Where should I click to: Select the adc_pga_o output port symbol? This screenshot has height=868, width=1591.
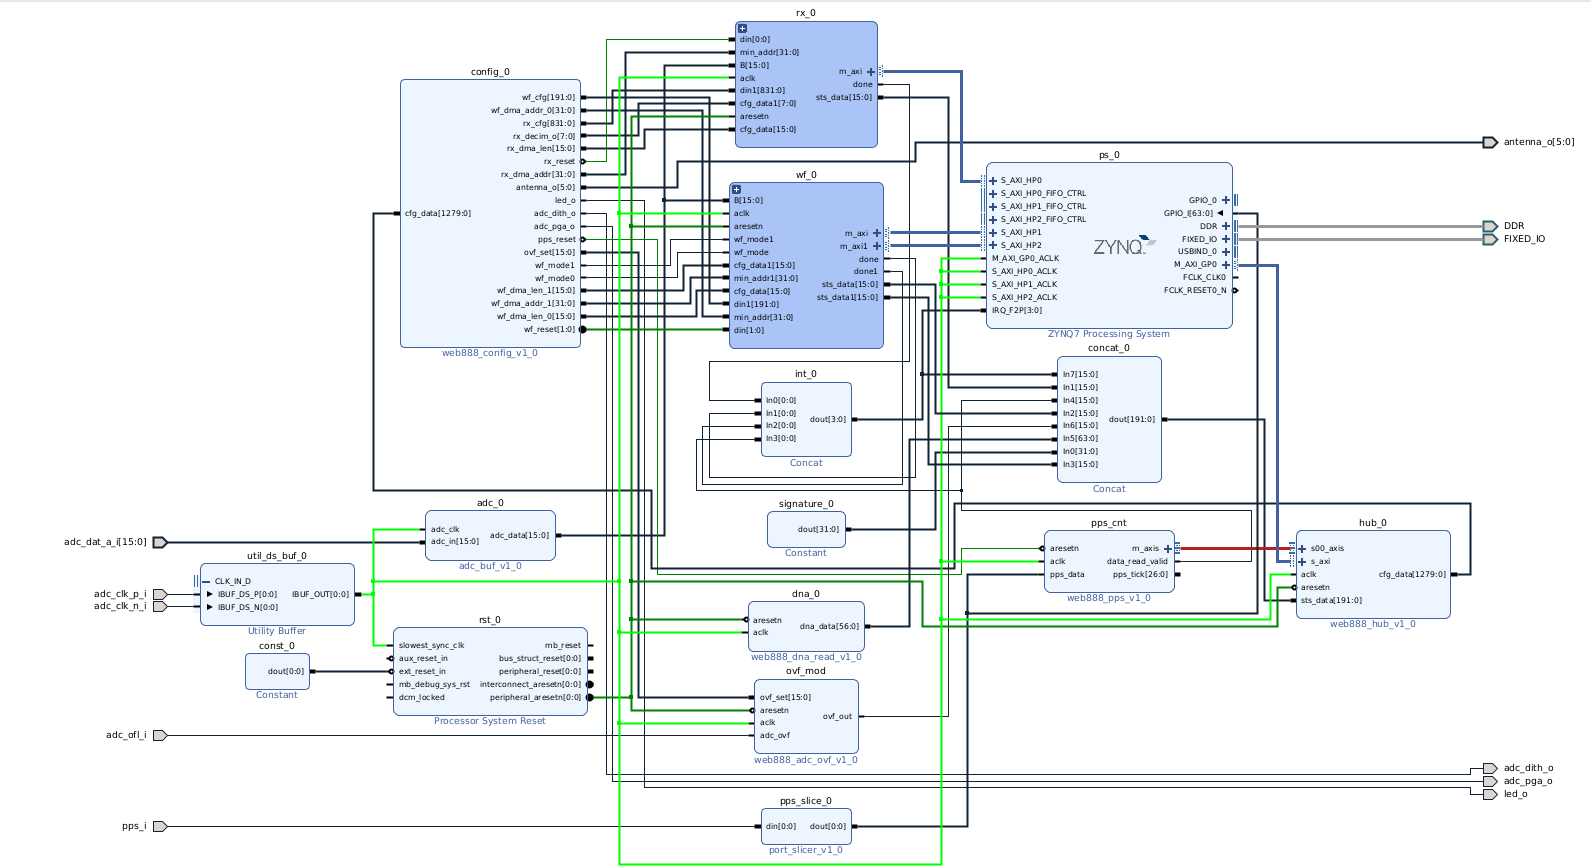pos(1490,781)
